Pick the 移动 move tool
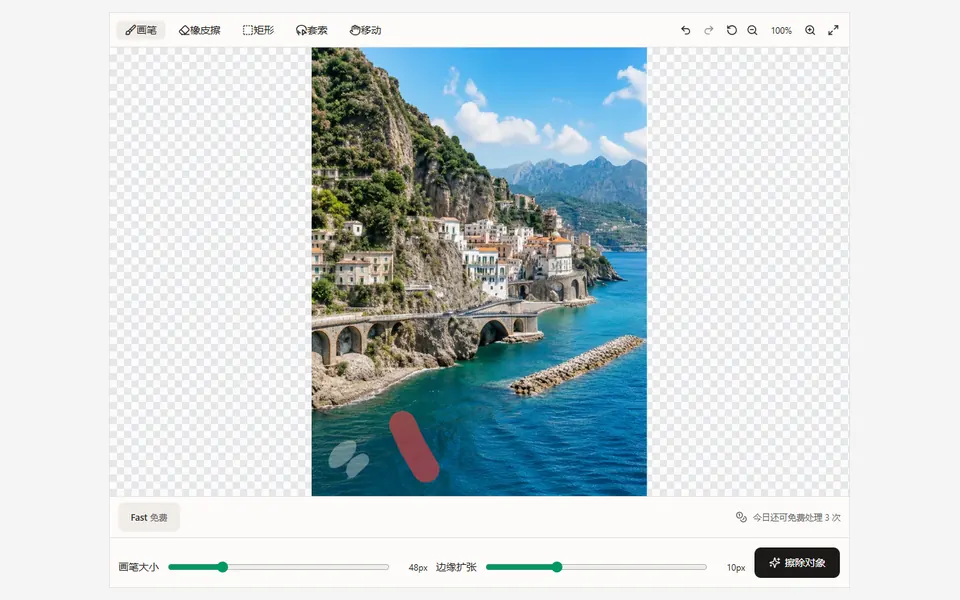The width and height of the screenshot is (960, 600). (x=366, y=30)
